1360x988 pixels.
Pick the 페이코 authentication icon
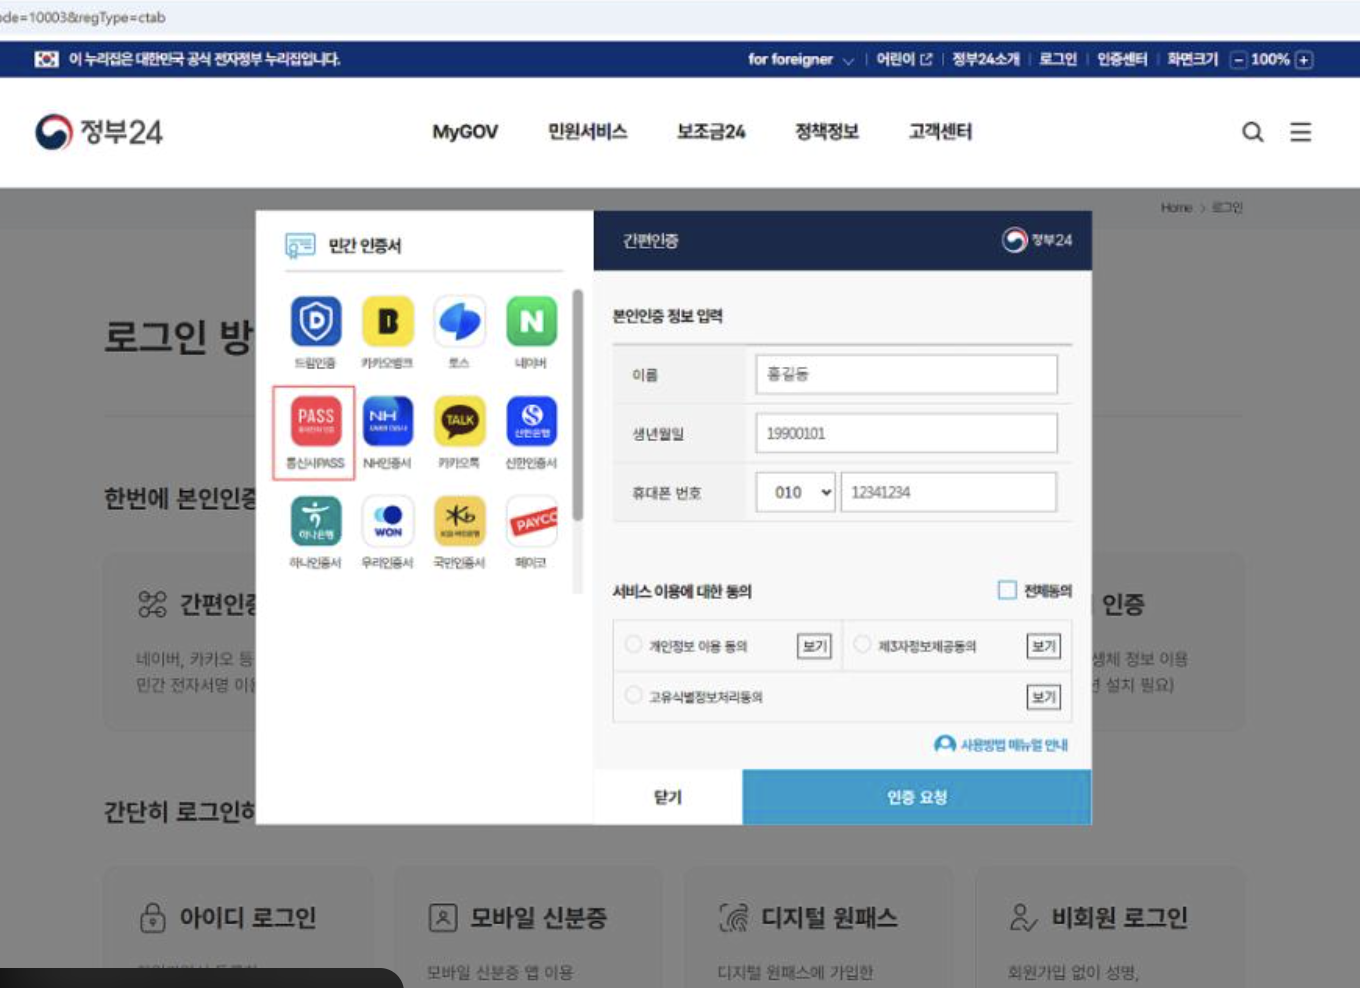[531, 521]
